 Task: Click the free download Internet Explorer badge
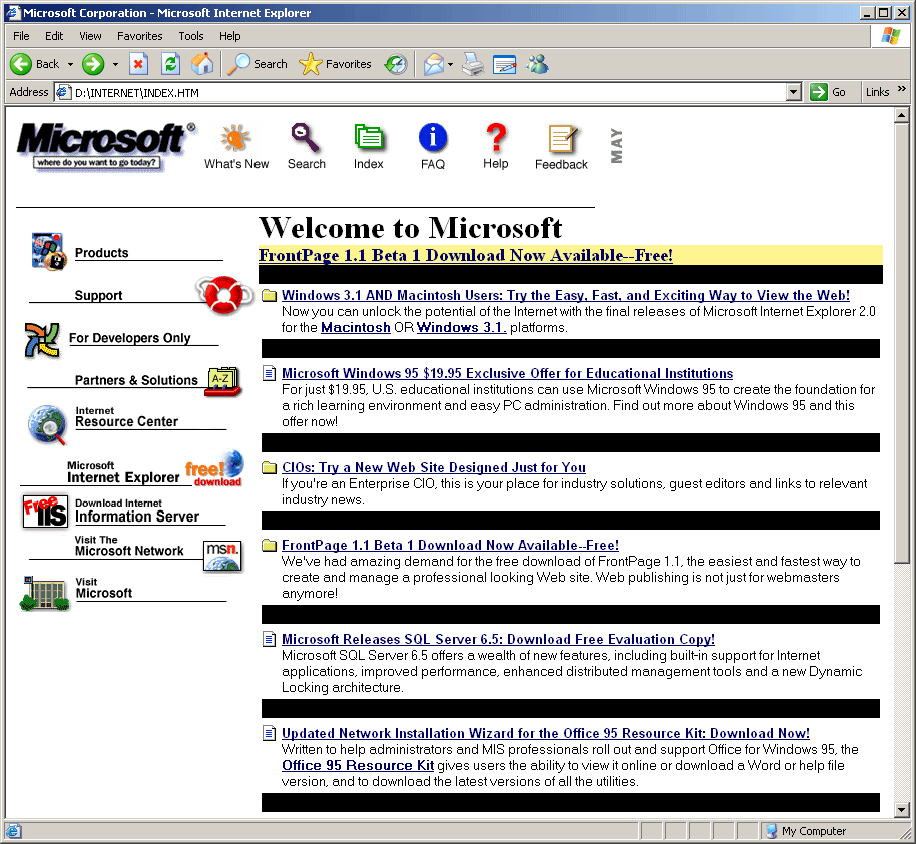coord(214,468)
